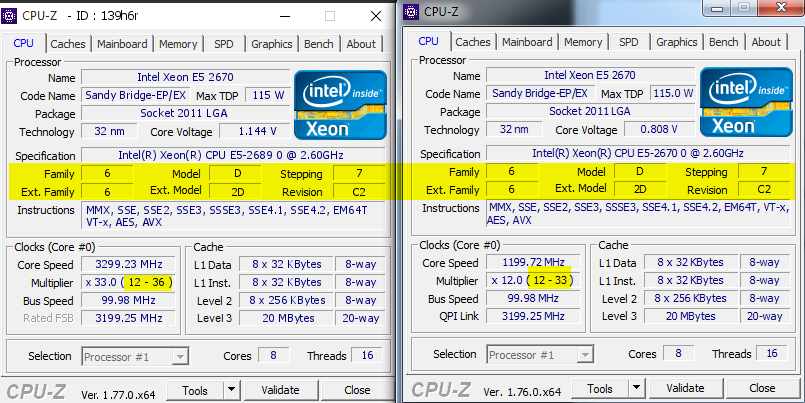The height and width of the screenshot is (403, 805).
Task: Click Name field Intel Xeon E5 2670 in left window
Action: coord(185,78)
